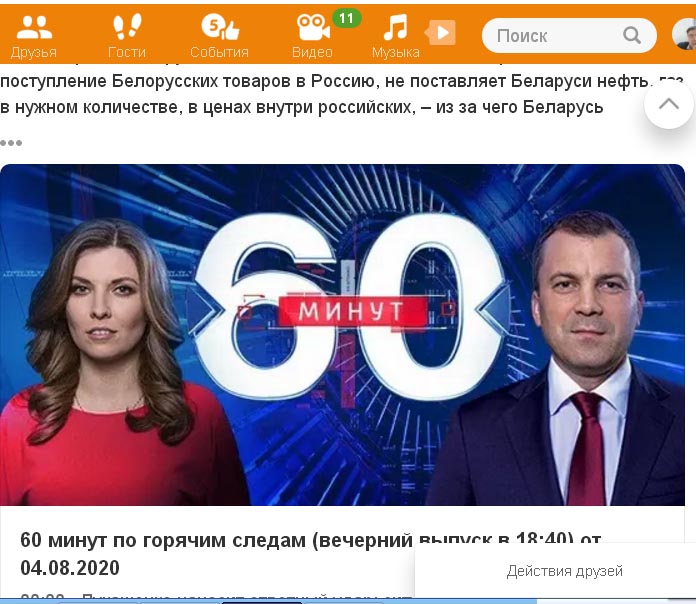
Task: Click the Друзья menu label
Action: pos(34,52)
